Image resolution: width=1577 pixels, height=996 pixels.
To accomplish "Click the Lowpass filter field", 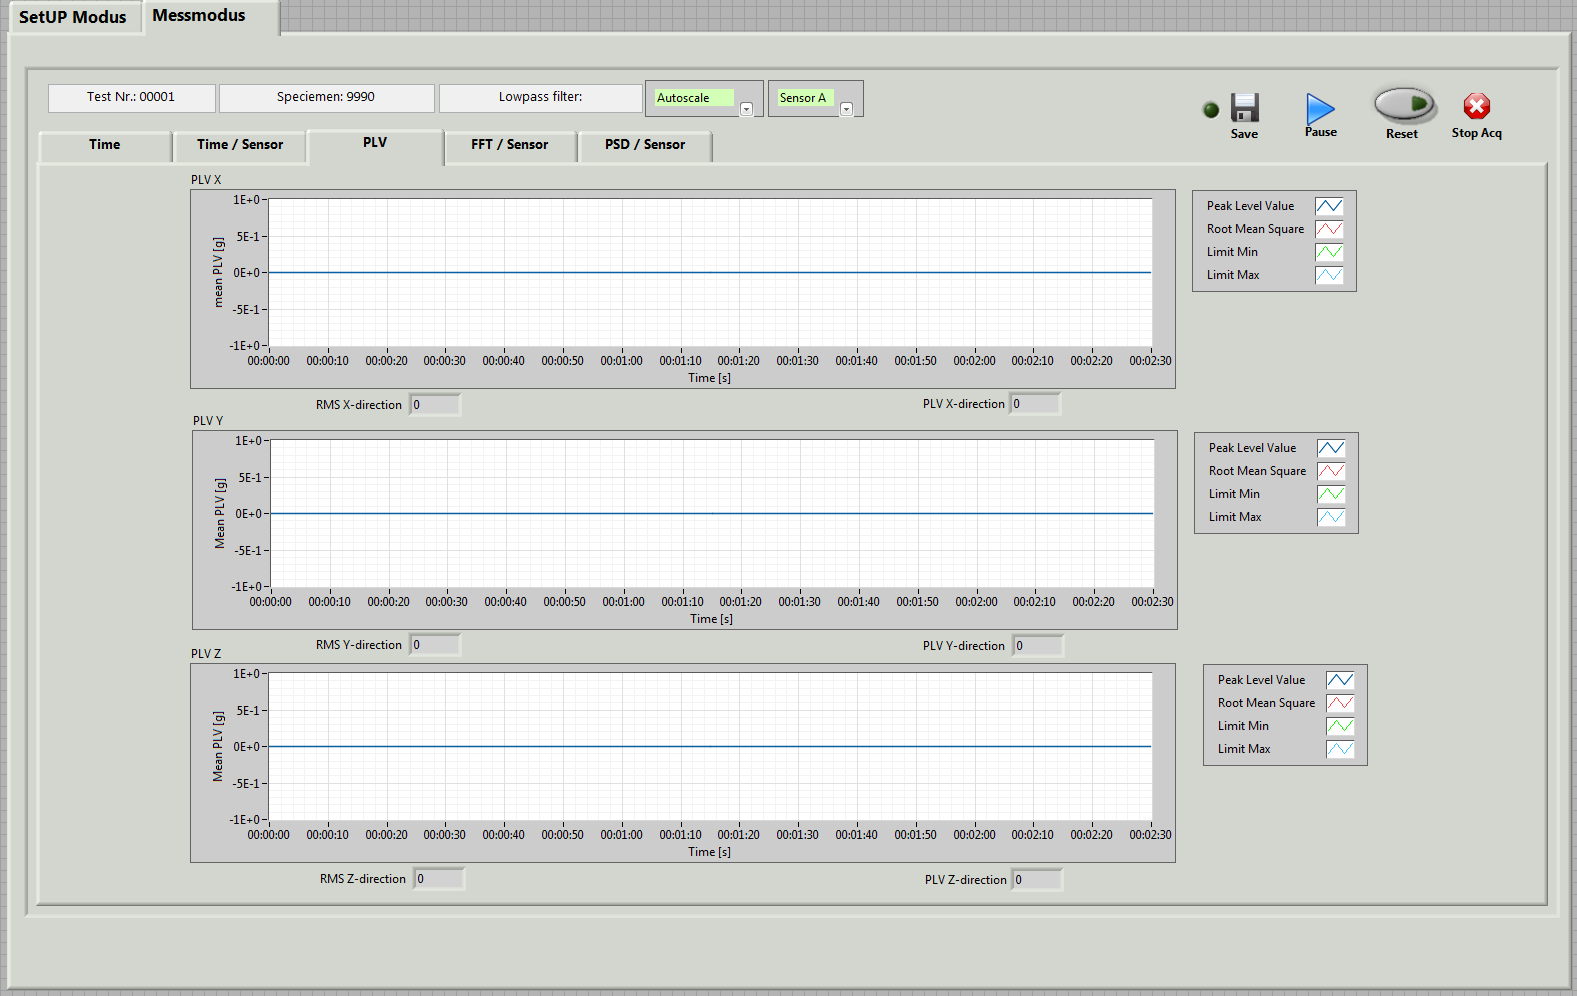I will point(540,98).
